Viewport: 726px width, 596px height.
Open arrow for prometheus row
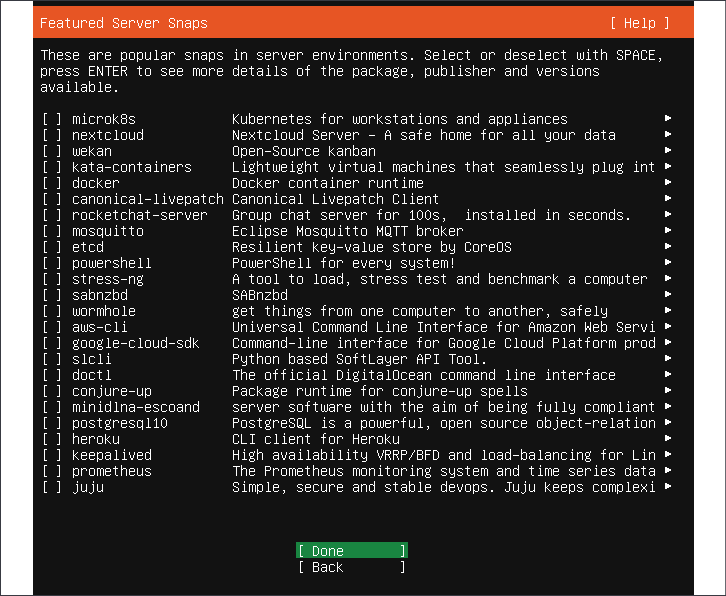[x=668, y=470]
